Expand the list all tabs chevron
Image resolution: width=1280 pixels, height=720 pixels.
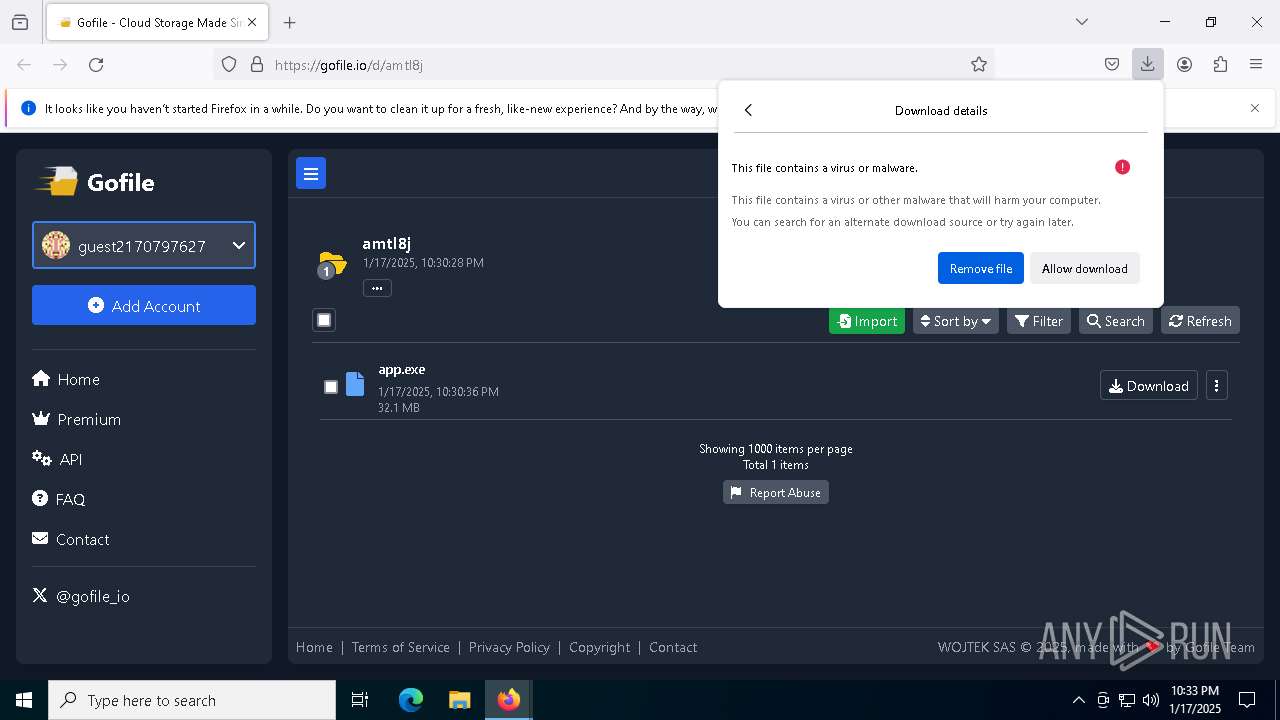tap(1082, 22)
